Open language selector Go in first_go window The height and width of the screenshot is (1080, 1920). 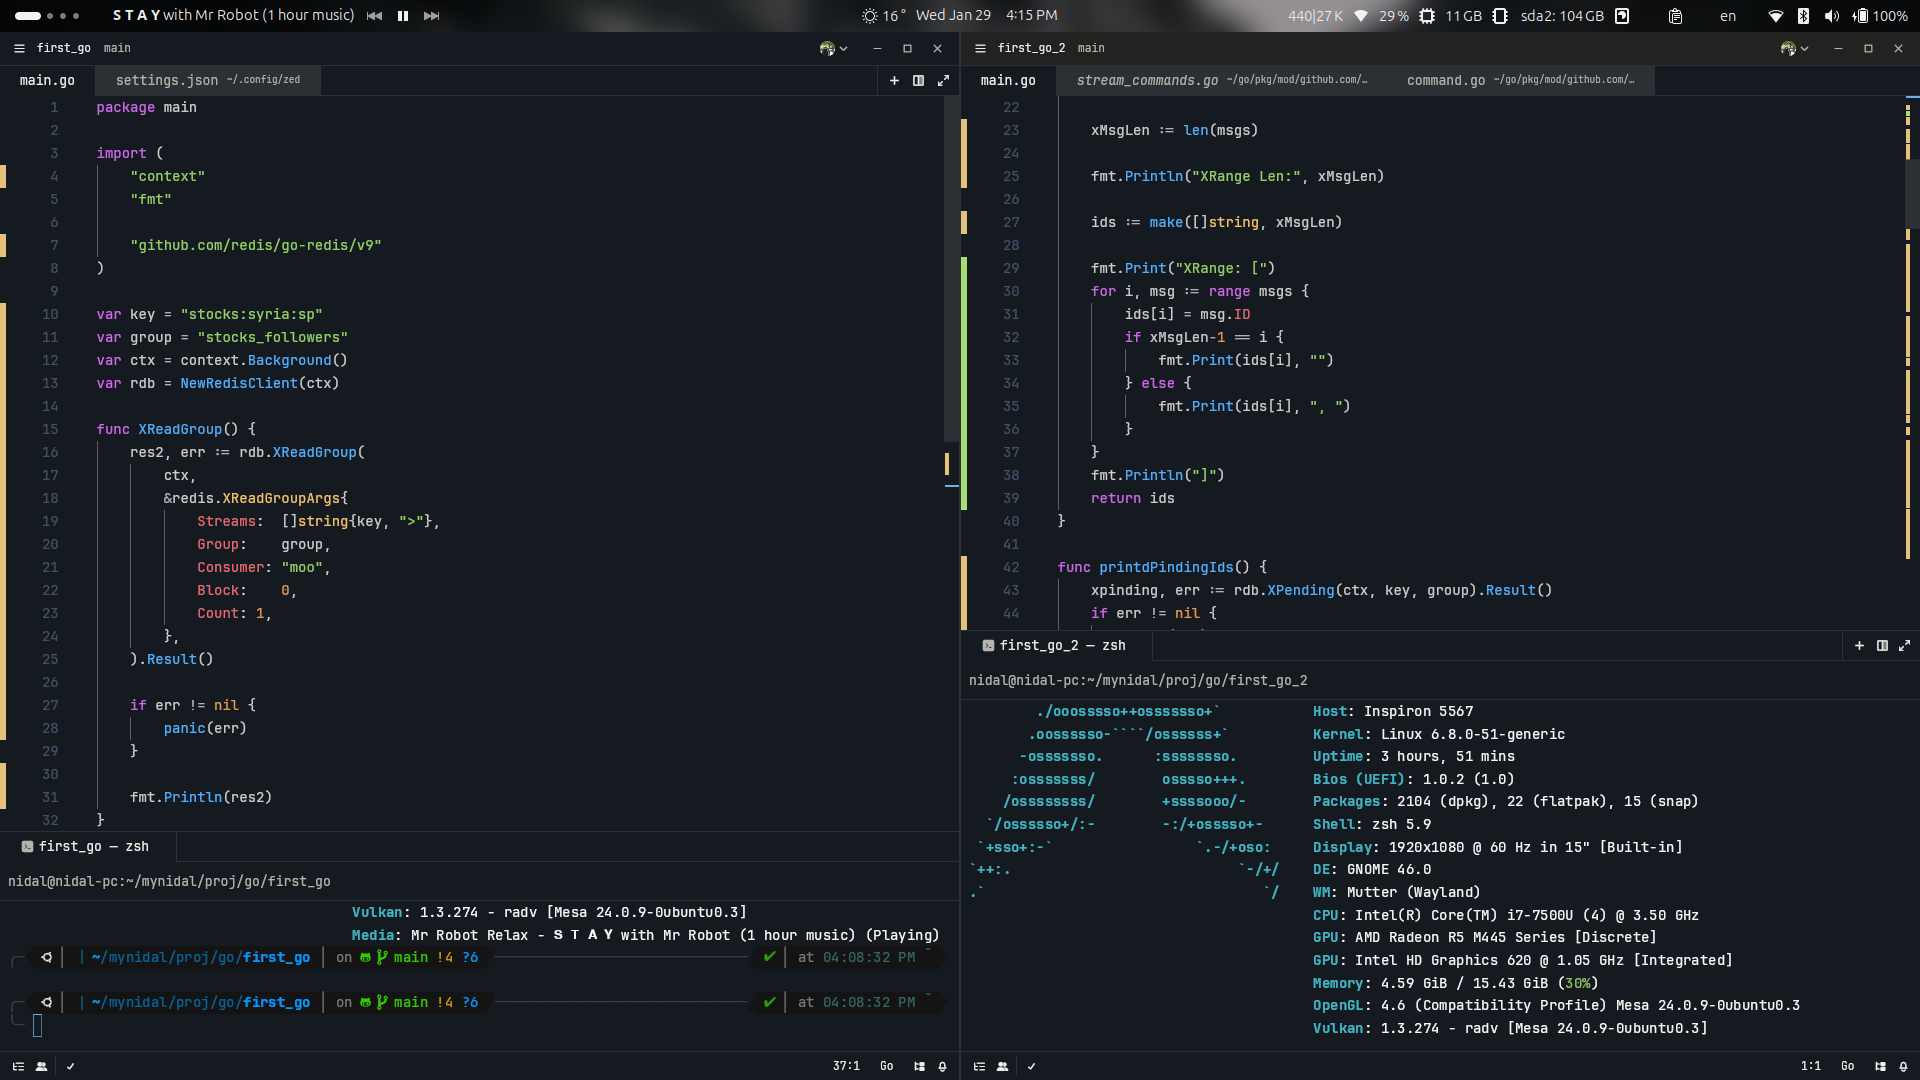[886, 1067]
